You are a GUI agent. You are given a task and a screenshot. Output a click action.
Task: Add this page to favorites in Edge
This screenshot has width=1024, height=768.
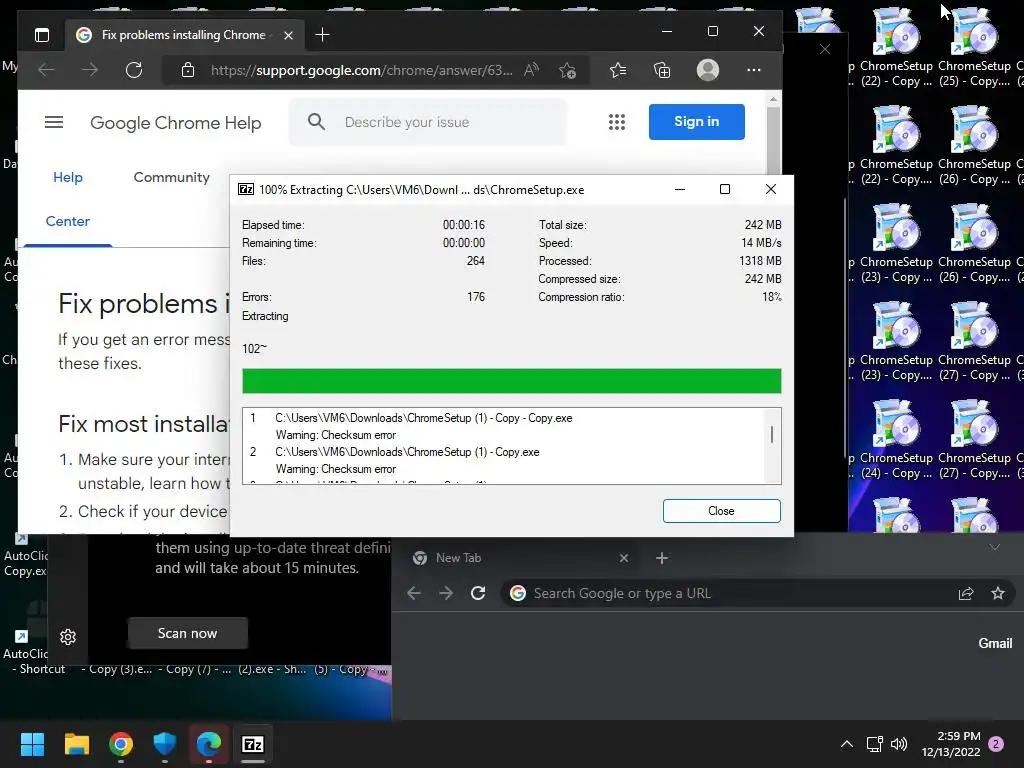568,70
